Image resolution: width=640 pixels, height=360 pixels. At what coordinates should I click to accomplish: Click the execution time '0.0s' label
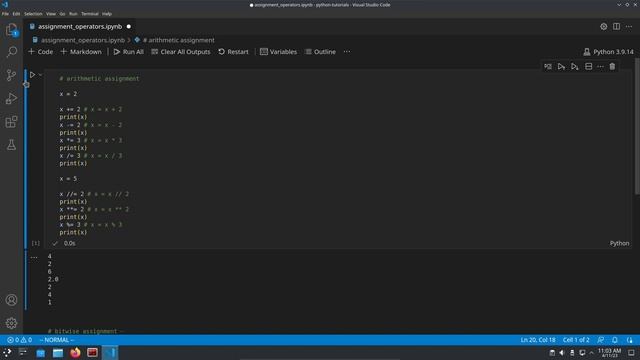[69, 243]
